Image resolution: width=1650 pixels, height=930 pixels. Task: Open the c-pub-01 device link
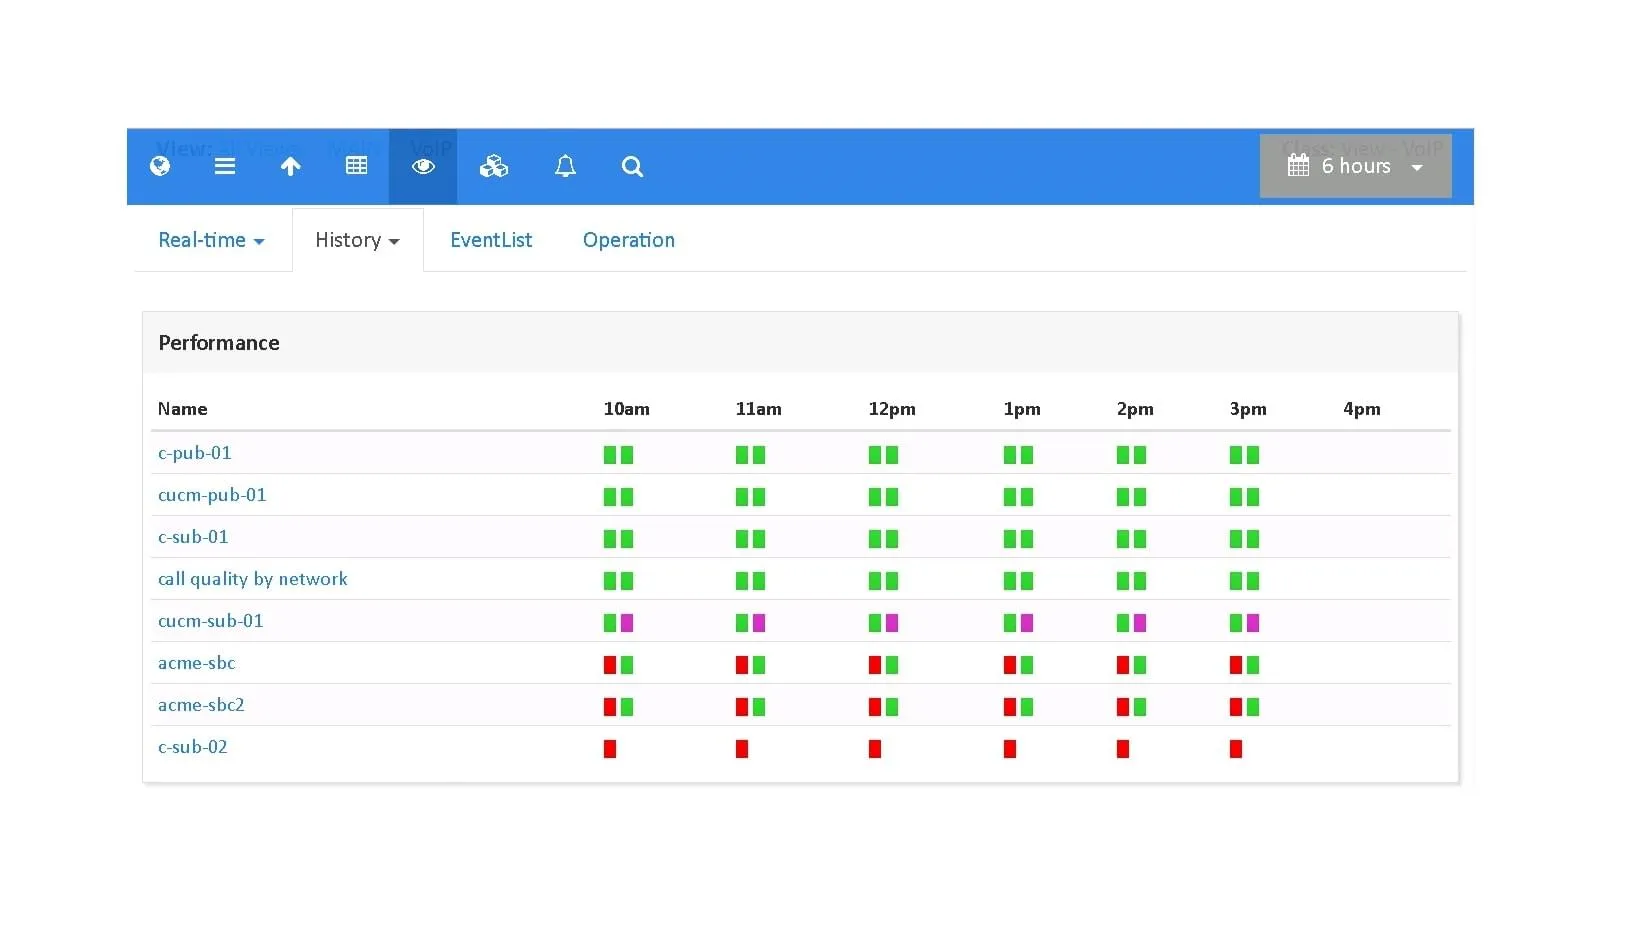click(x=195, y=453)
